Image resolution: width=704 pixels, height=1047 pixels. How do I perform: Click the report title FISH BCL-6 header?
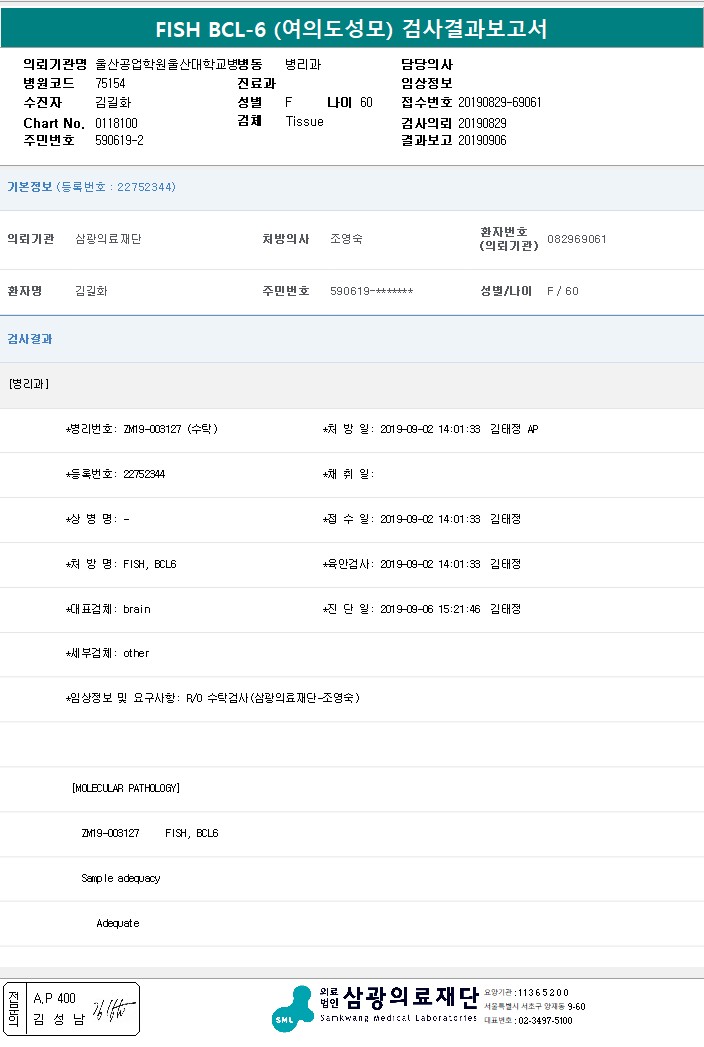point(351,29)
